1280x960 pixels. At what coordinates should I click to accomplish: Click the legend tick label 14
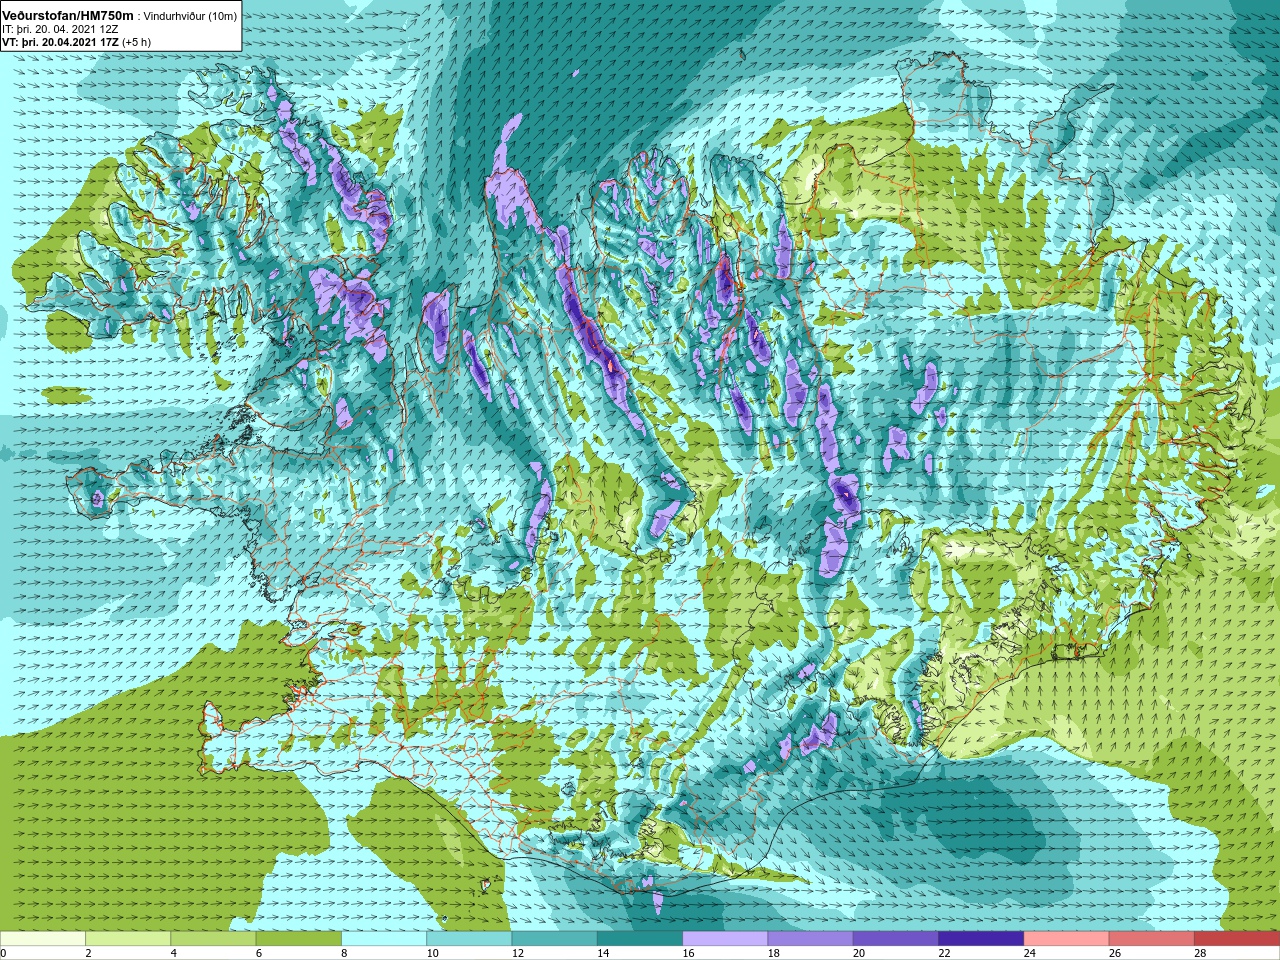[603, 953]
